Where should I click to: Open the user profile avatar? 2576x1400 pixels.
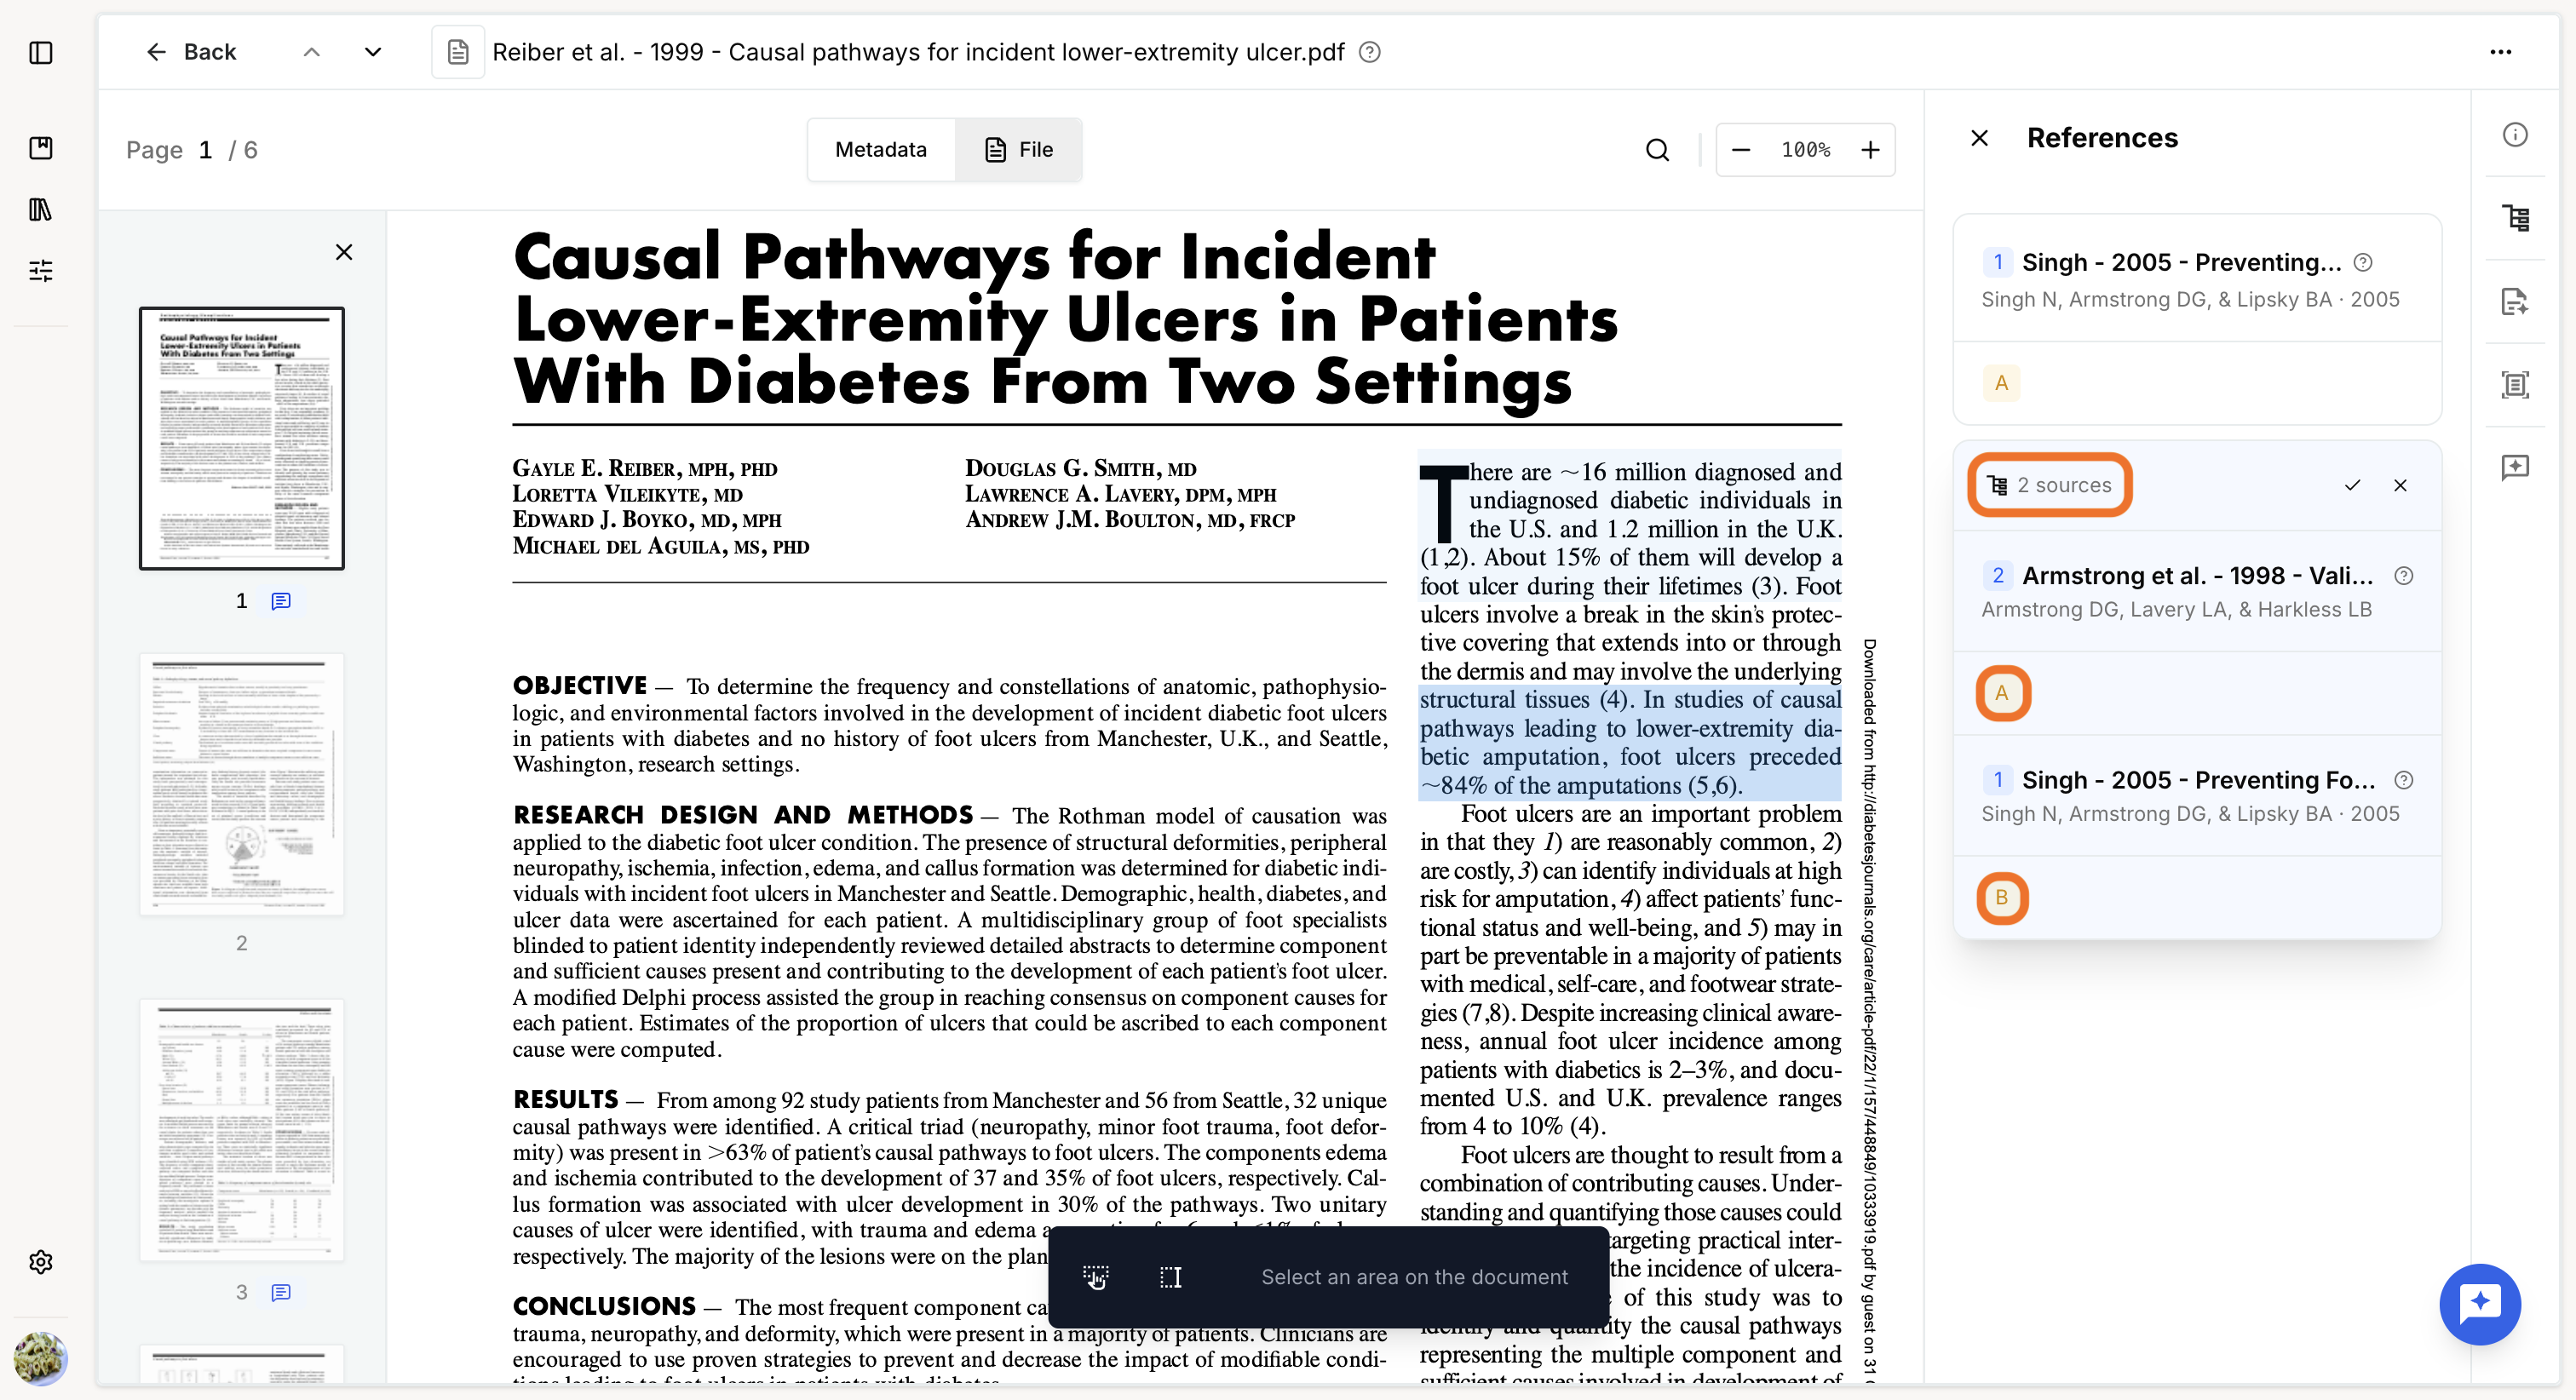(41, 1358)
